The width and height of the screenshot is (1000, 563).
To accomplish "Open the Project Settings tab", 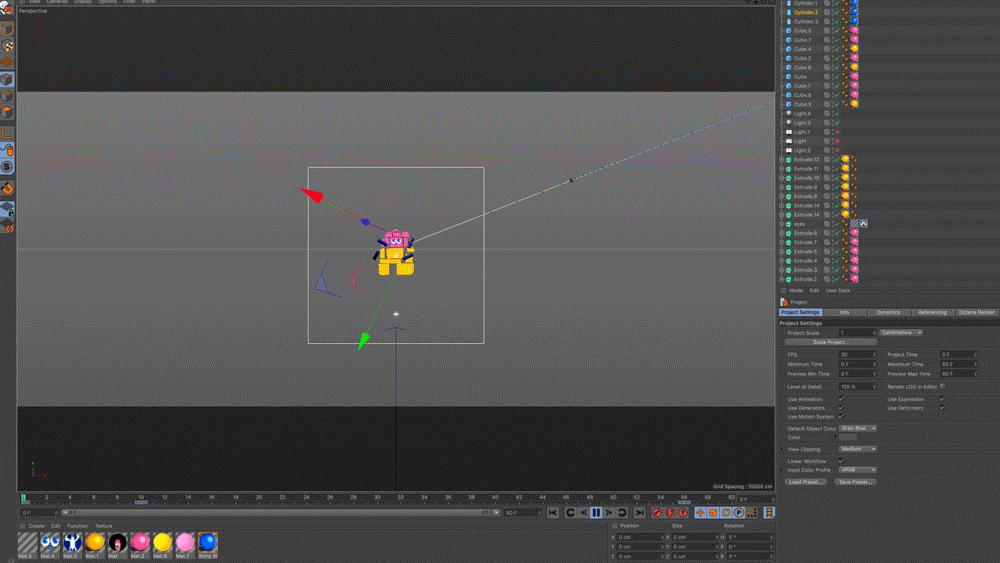I will pyautogui.click(x=800, y=312).
